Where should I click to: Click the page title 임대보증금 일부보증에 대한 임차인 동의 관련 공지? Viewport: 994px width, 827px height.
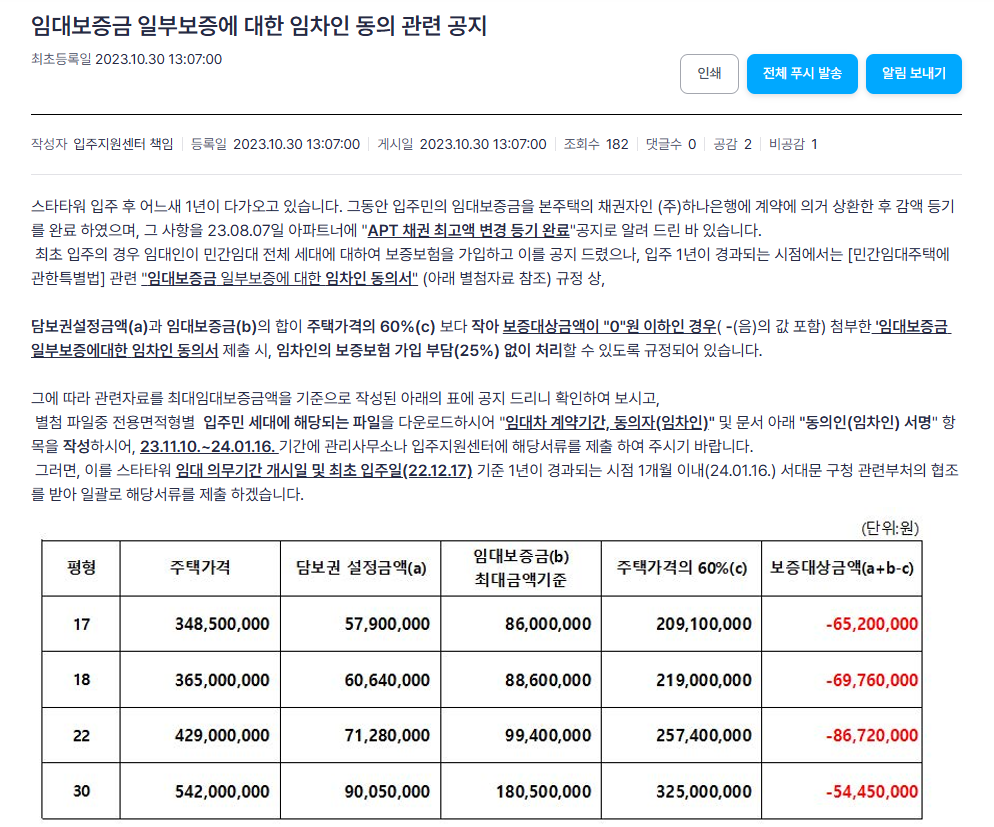pyautogui.click(x=259, y=26)
